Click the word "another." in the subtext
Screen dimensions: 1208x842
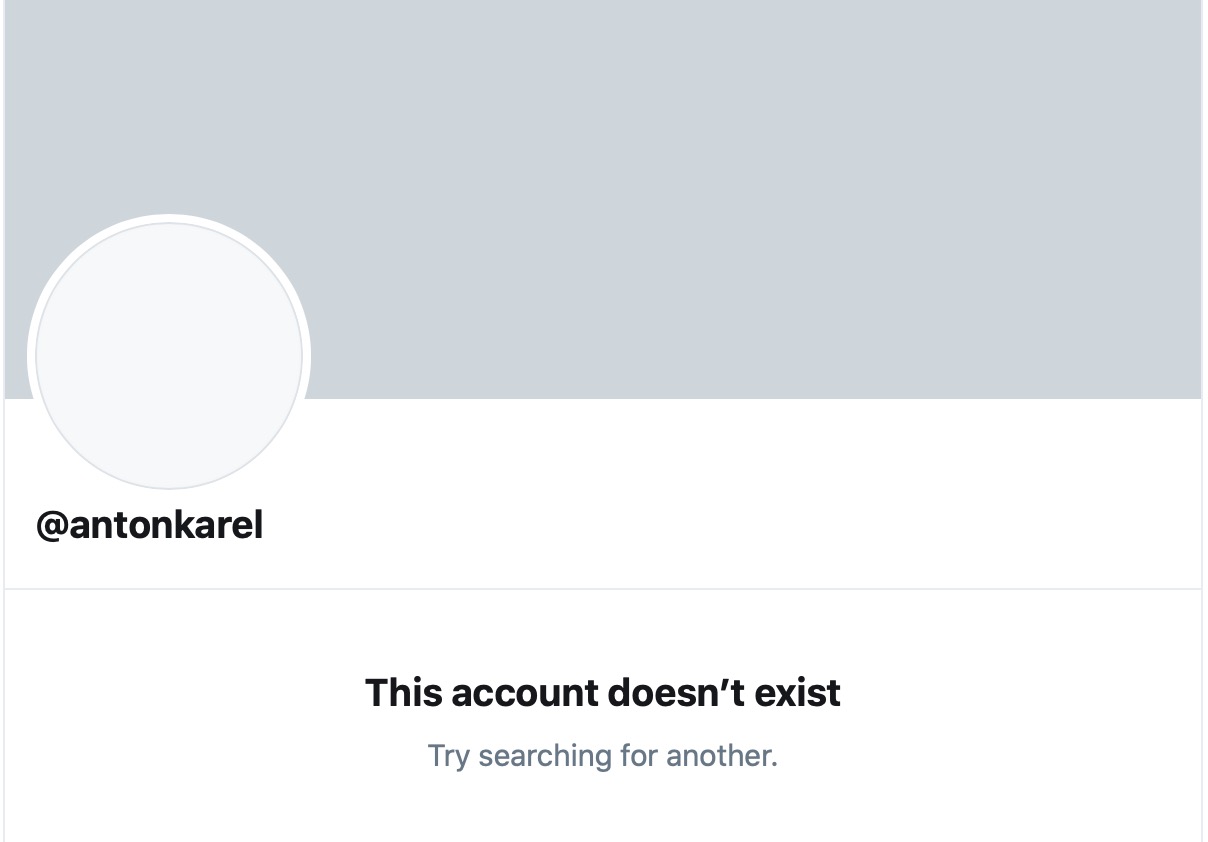click(722, 755)
